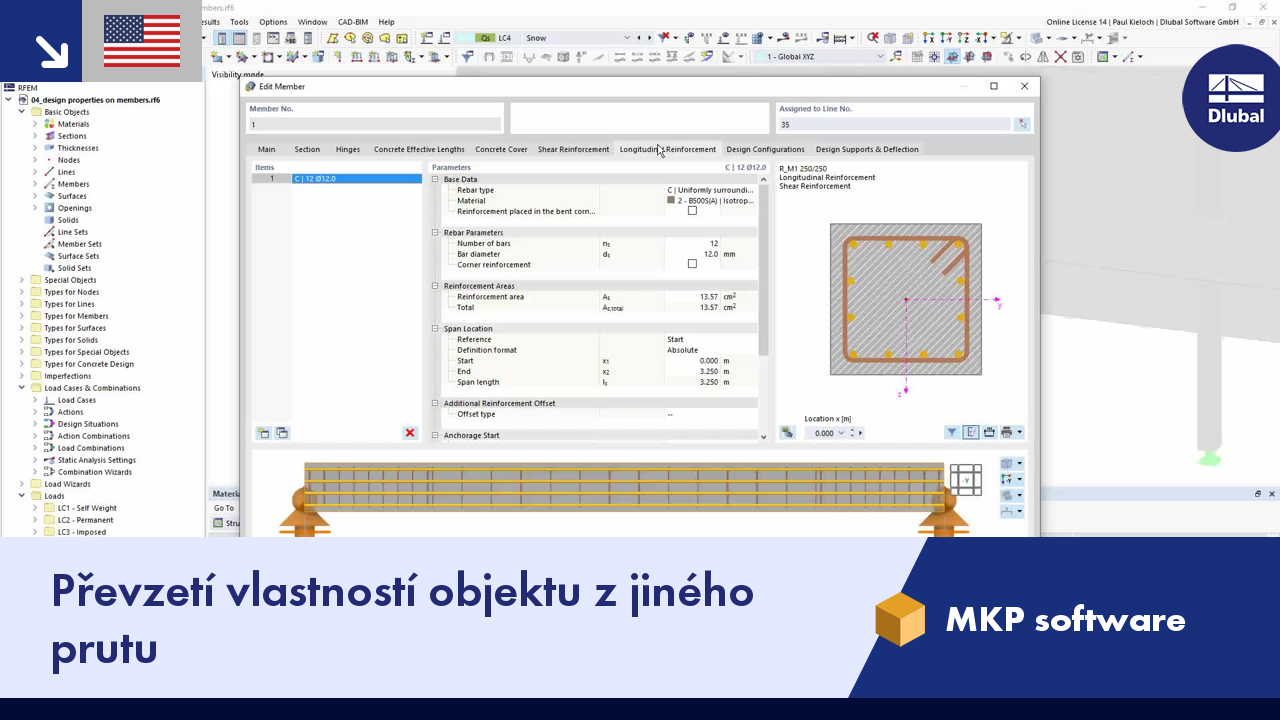Click the delete red X icon in main toolbar
The width and height of the screenshot is (1280, 720).
click(x=1061, y=57)
